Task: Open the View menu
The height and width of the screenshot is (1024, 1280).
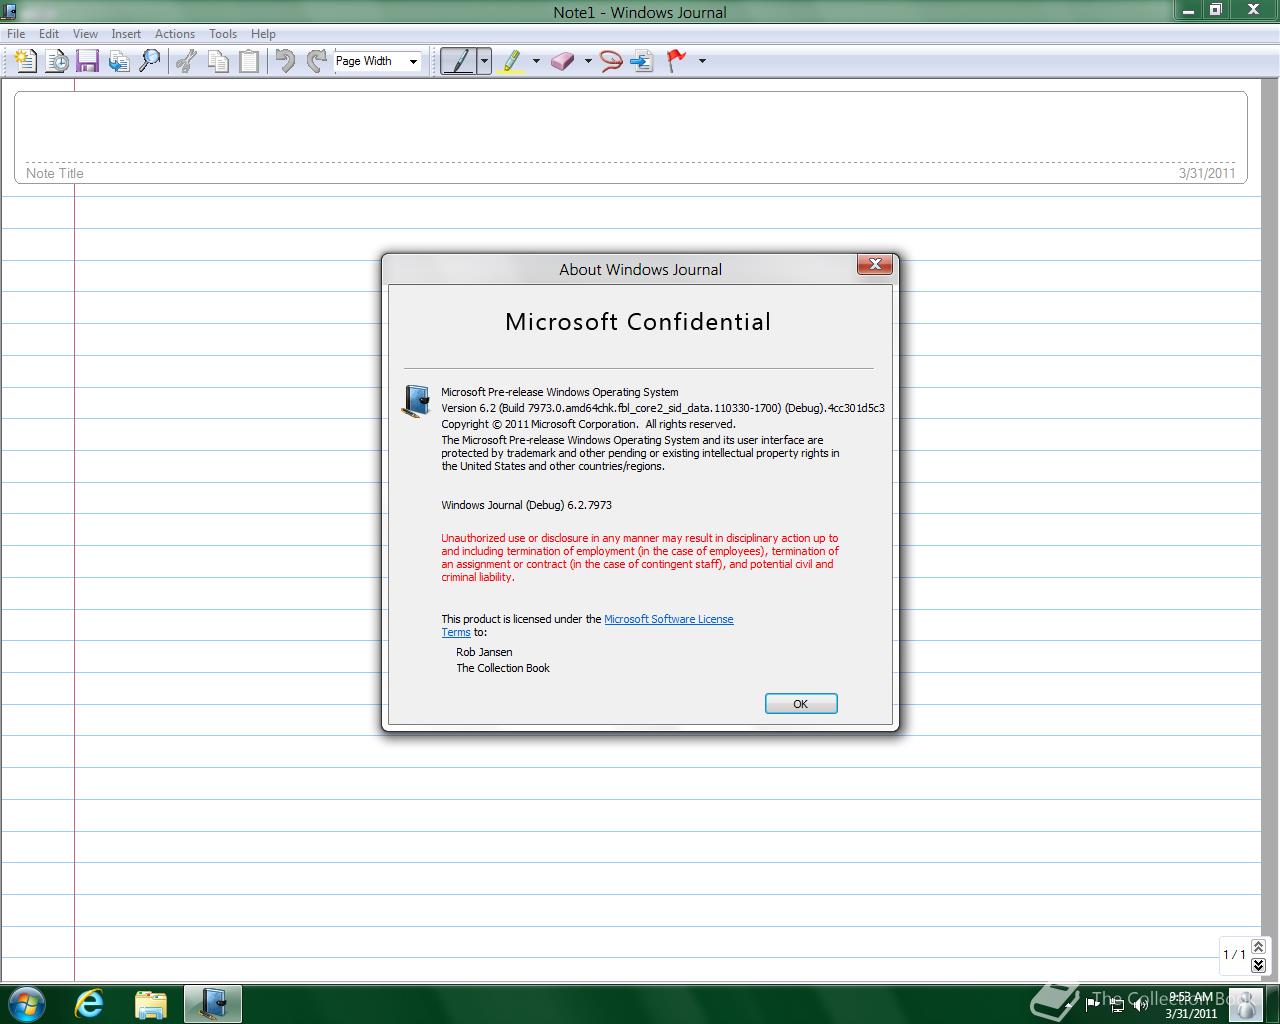Action: click(85, 33)
